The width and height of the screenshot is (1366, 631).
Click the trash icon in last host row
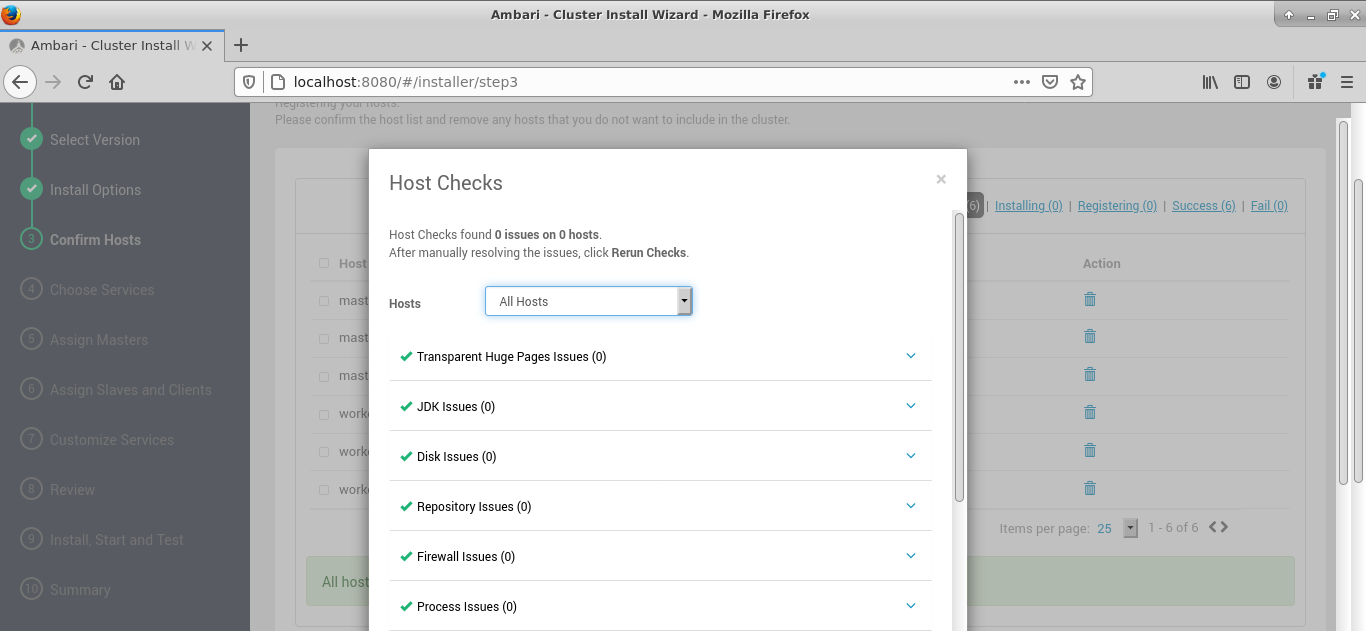click(1090, 488)
